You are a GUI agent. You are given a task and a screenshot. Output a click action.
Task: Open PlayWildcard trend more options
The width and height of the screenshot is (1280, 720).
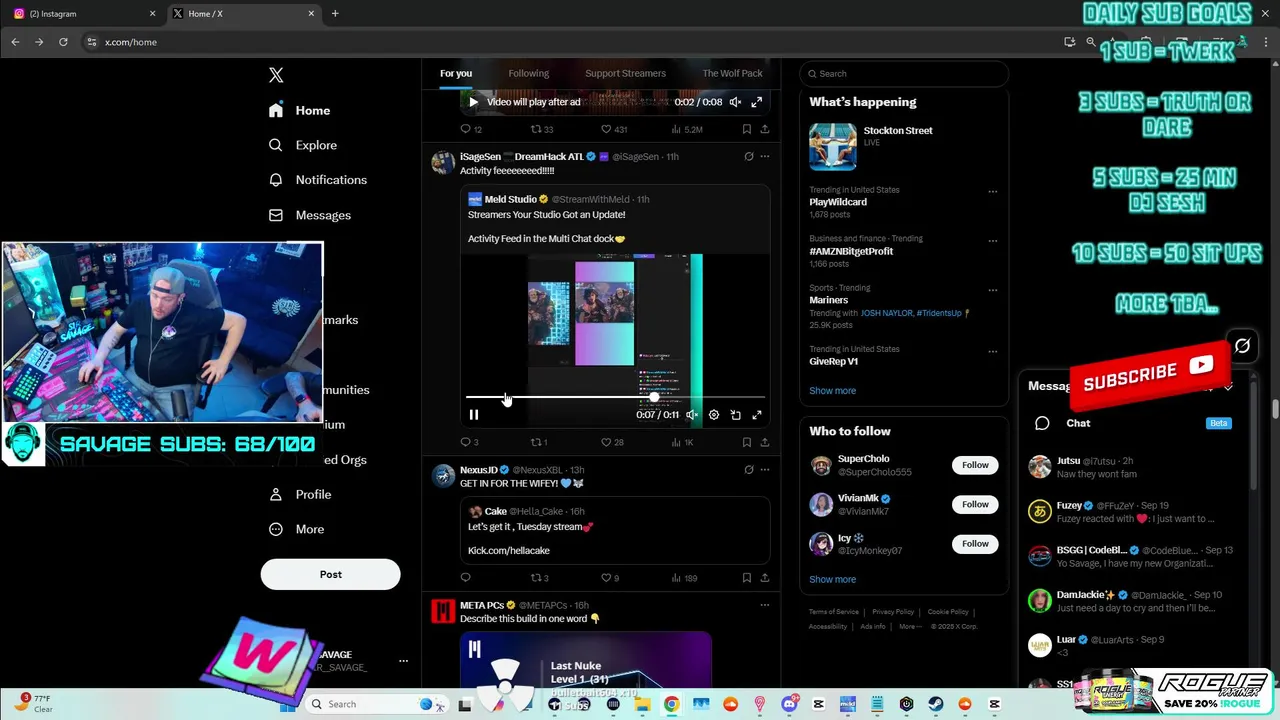pyautogui.click(x=992, y=192)
